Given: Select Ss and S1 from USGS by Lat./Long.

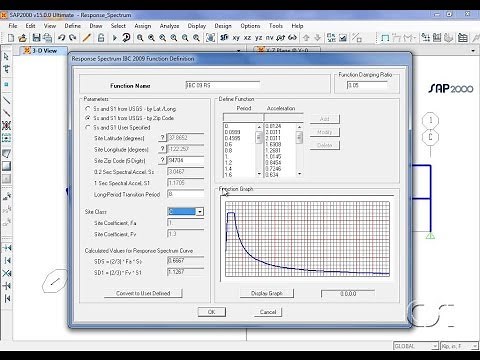Looking at the screenshot, I should (88, 109).
